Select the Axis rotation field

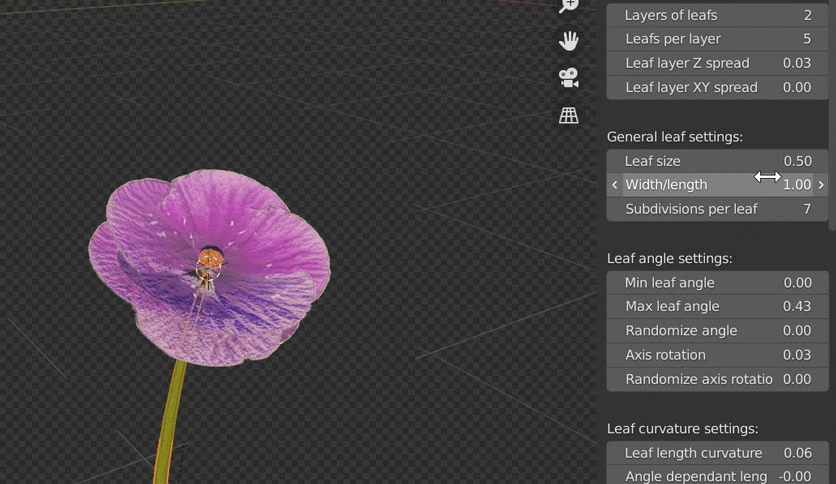tap(717, 355)
